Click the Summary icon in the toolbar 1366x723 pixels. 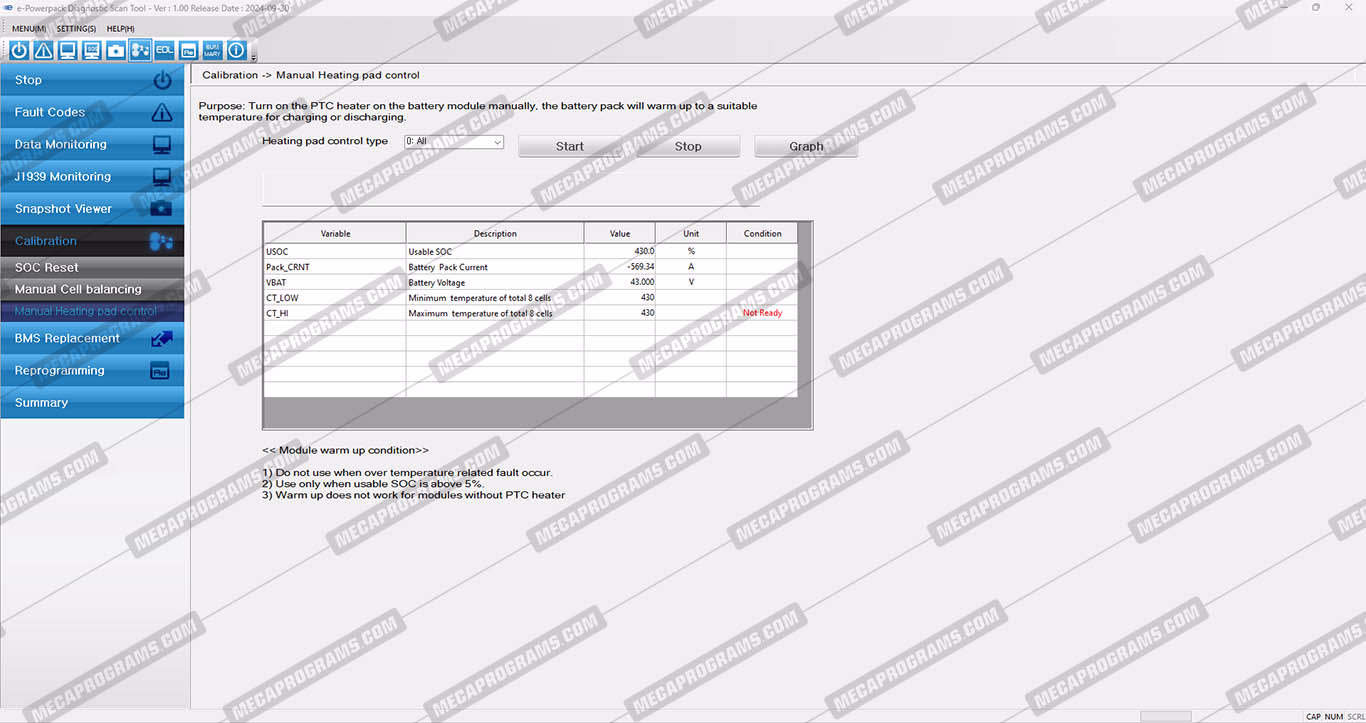212,50
